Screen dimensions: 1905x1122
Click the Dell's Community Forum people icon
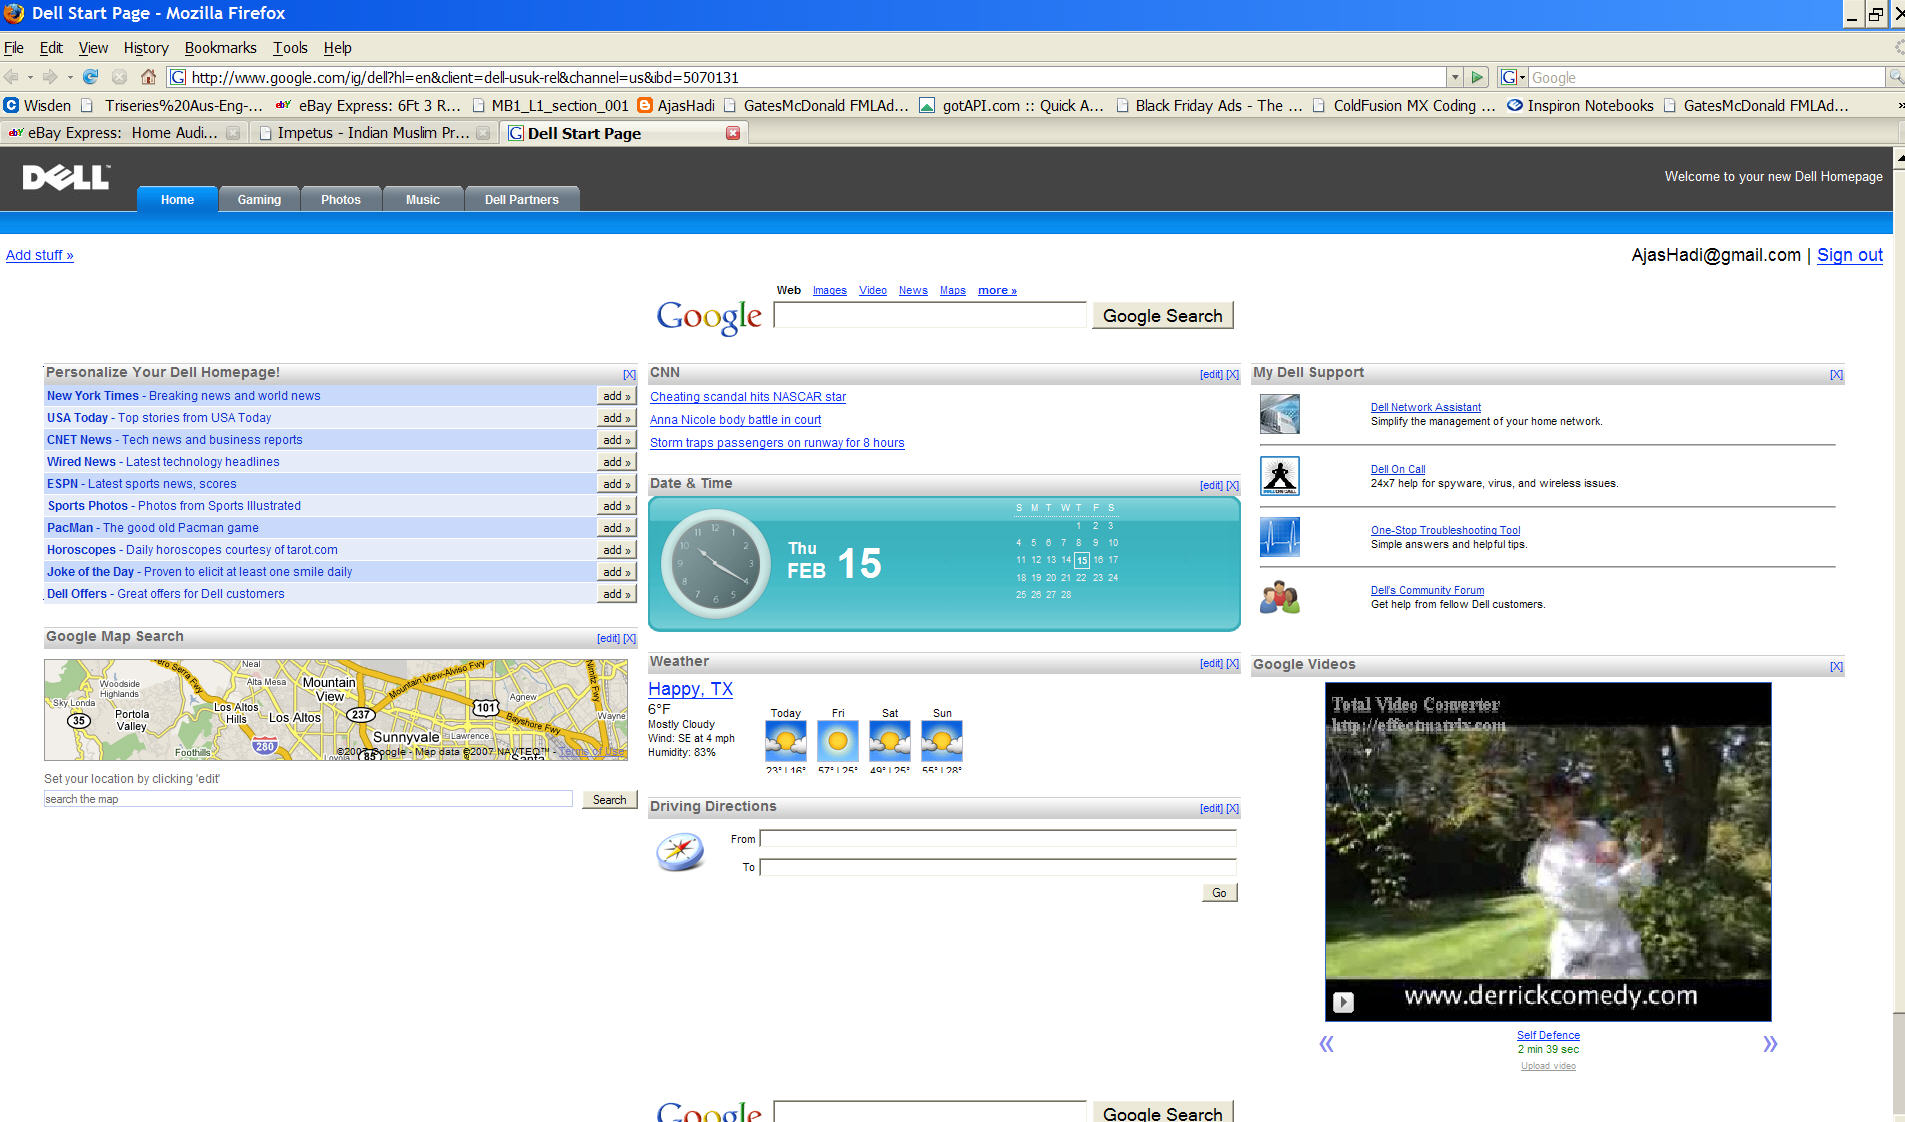(1279, 598)
